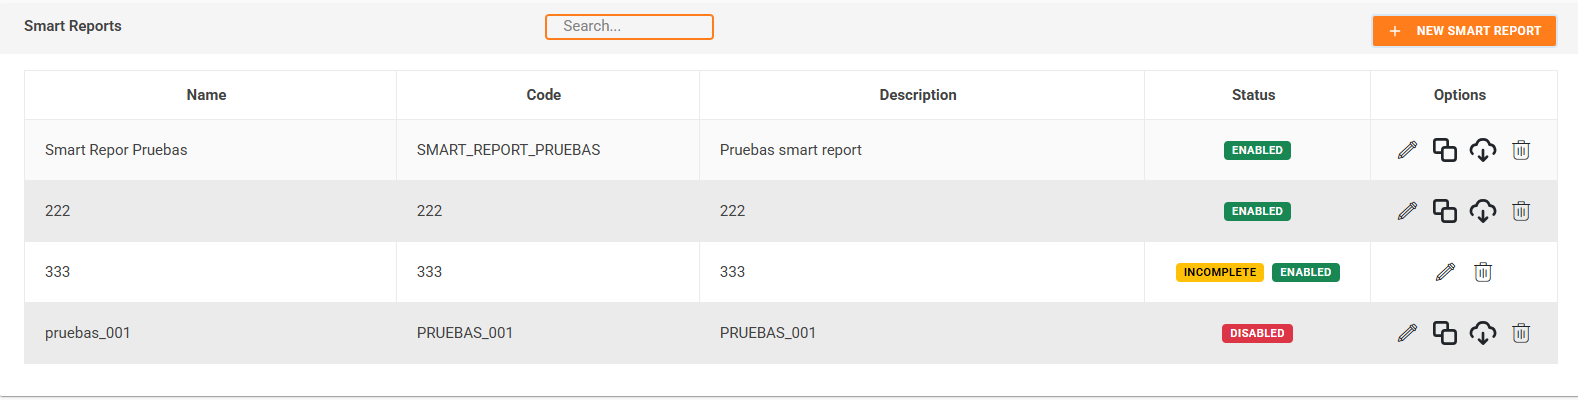Screen dimensions: 1578x400
Task: Edit the Smart Repor Pruebas report
Action: (x=1407, y=150)
